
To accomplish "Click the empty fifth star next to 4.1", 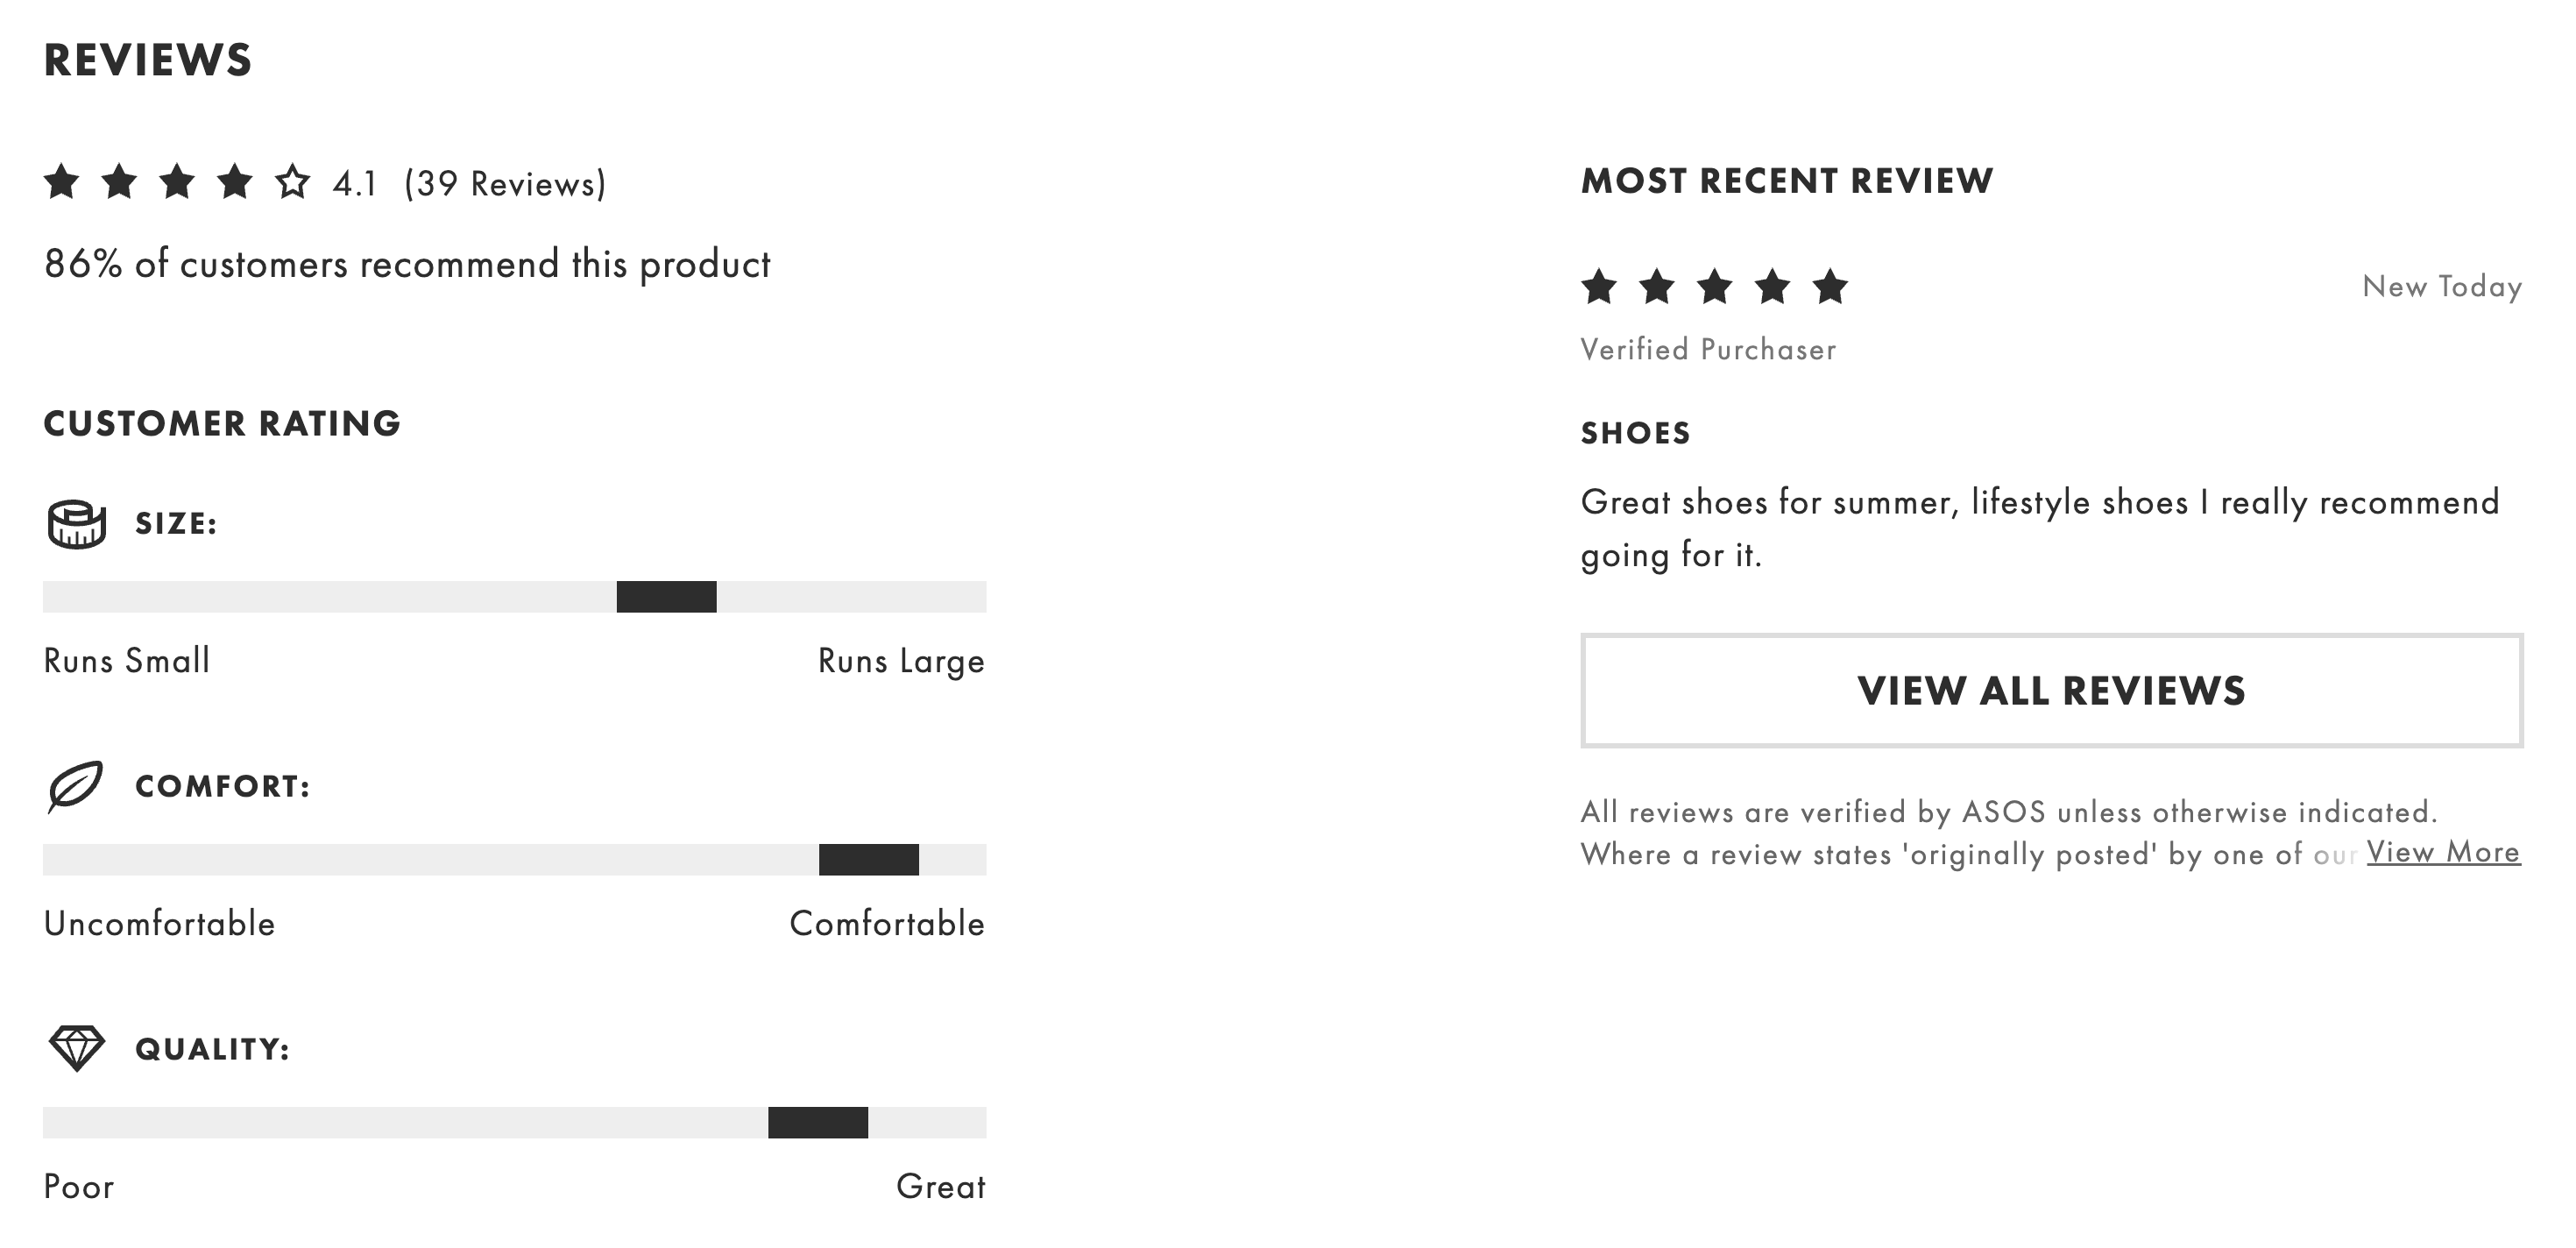I will (x=291, y=183).
